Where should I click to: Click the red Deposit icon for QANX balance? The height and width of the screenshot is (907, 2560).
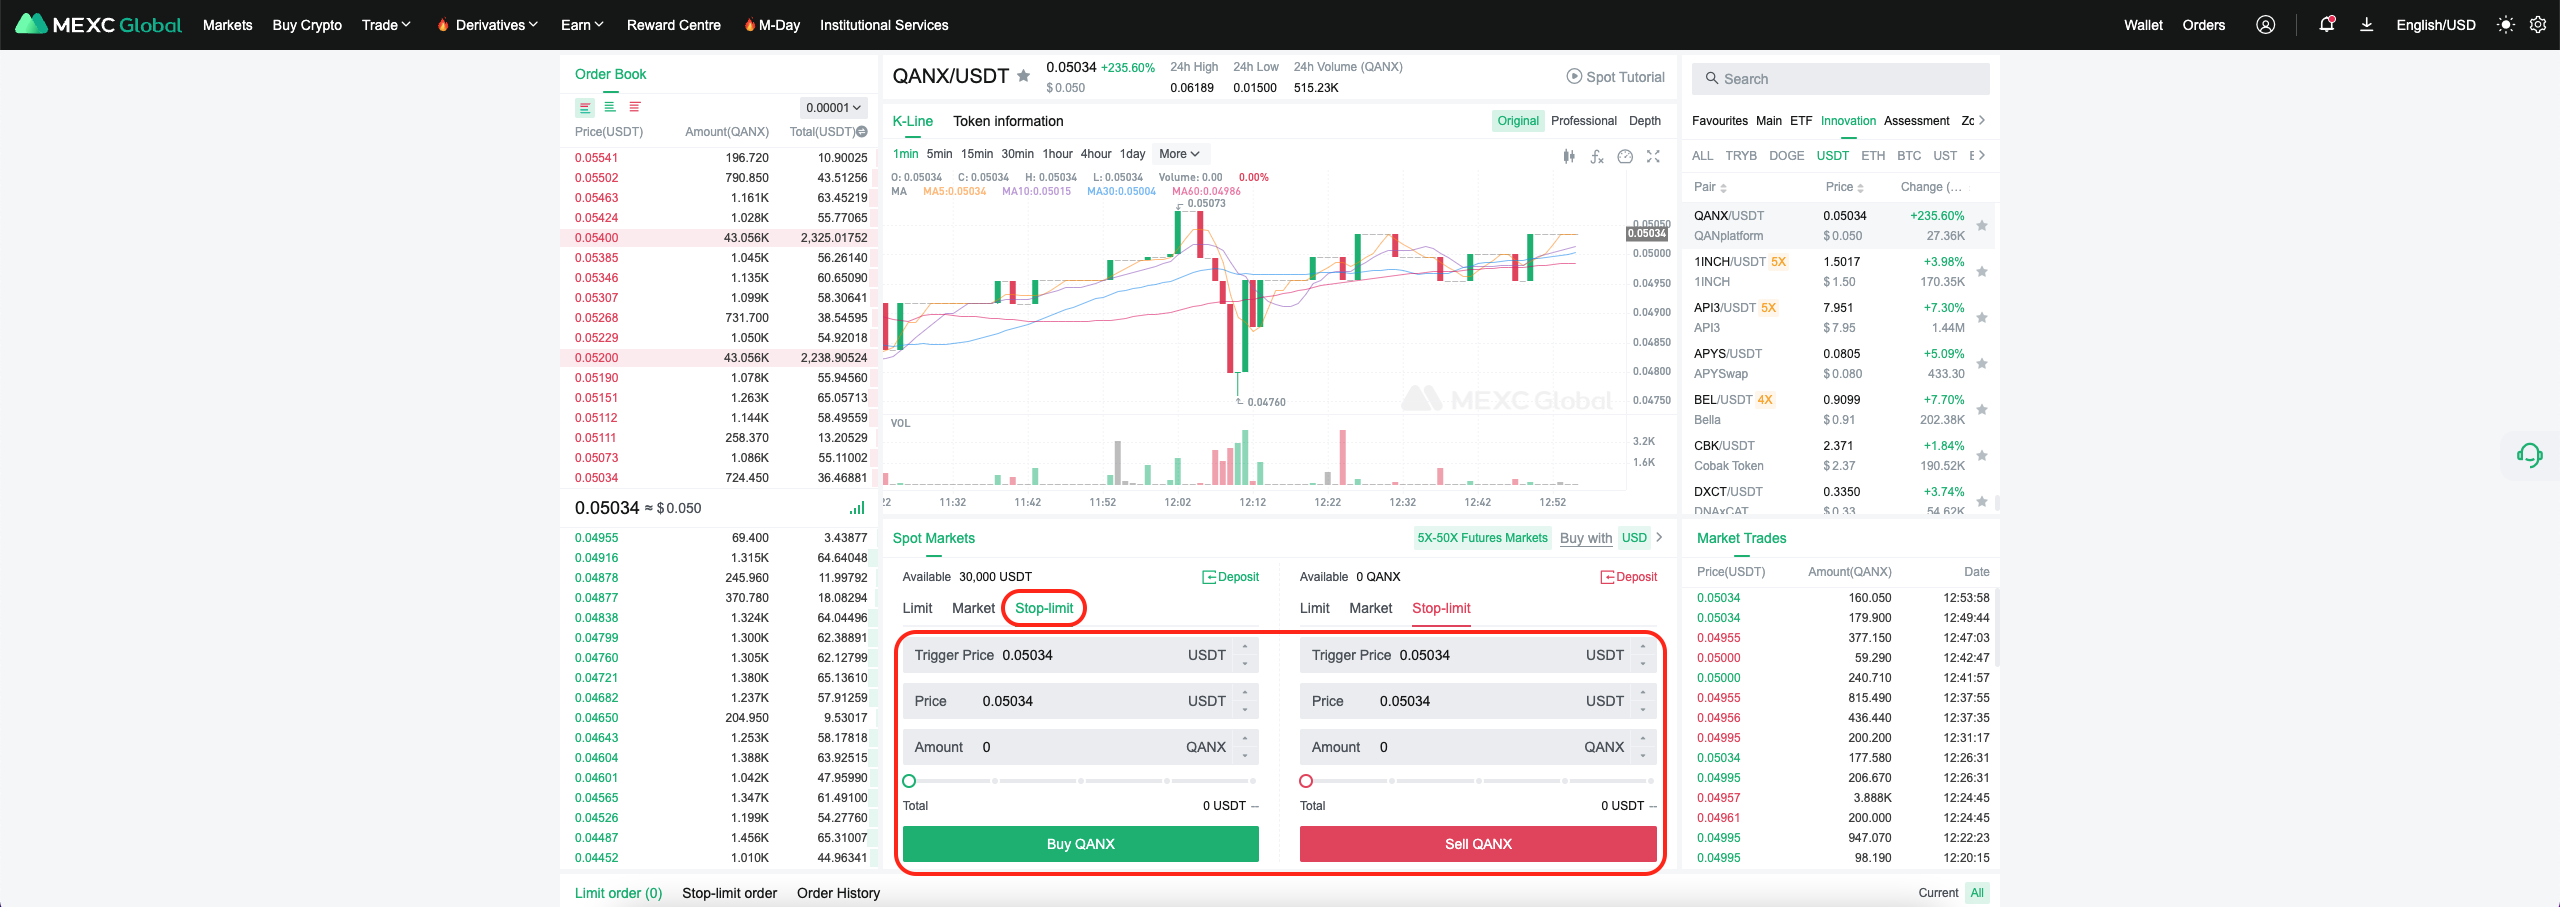point(1607,577)
